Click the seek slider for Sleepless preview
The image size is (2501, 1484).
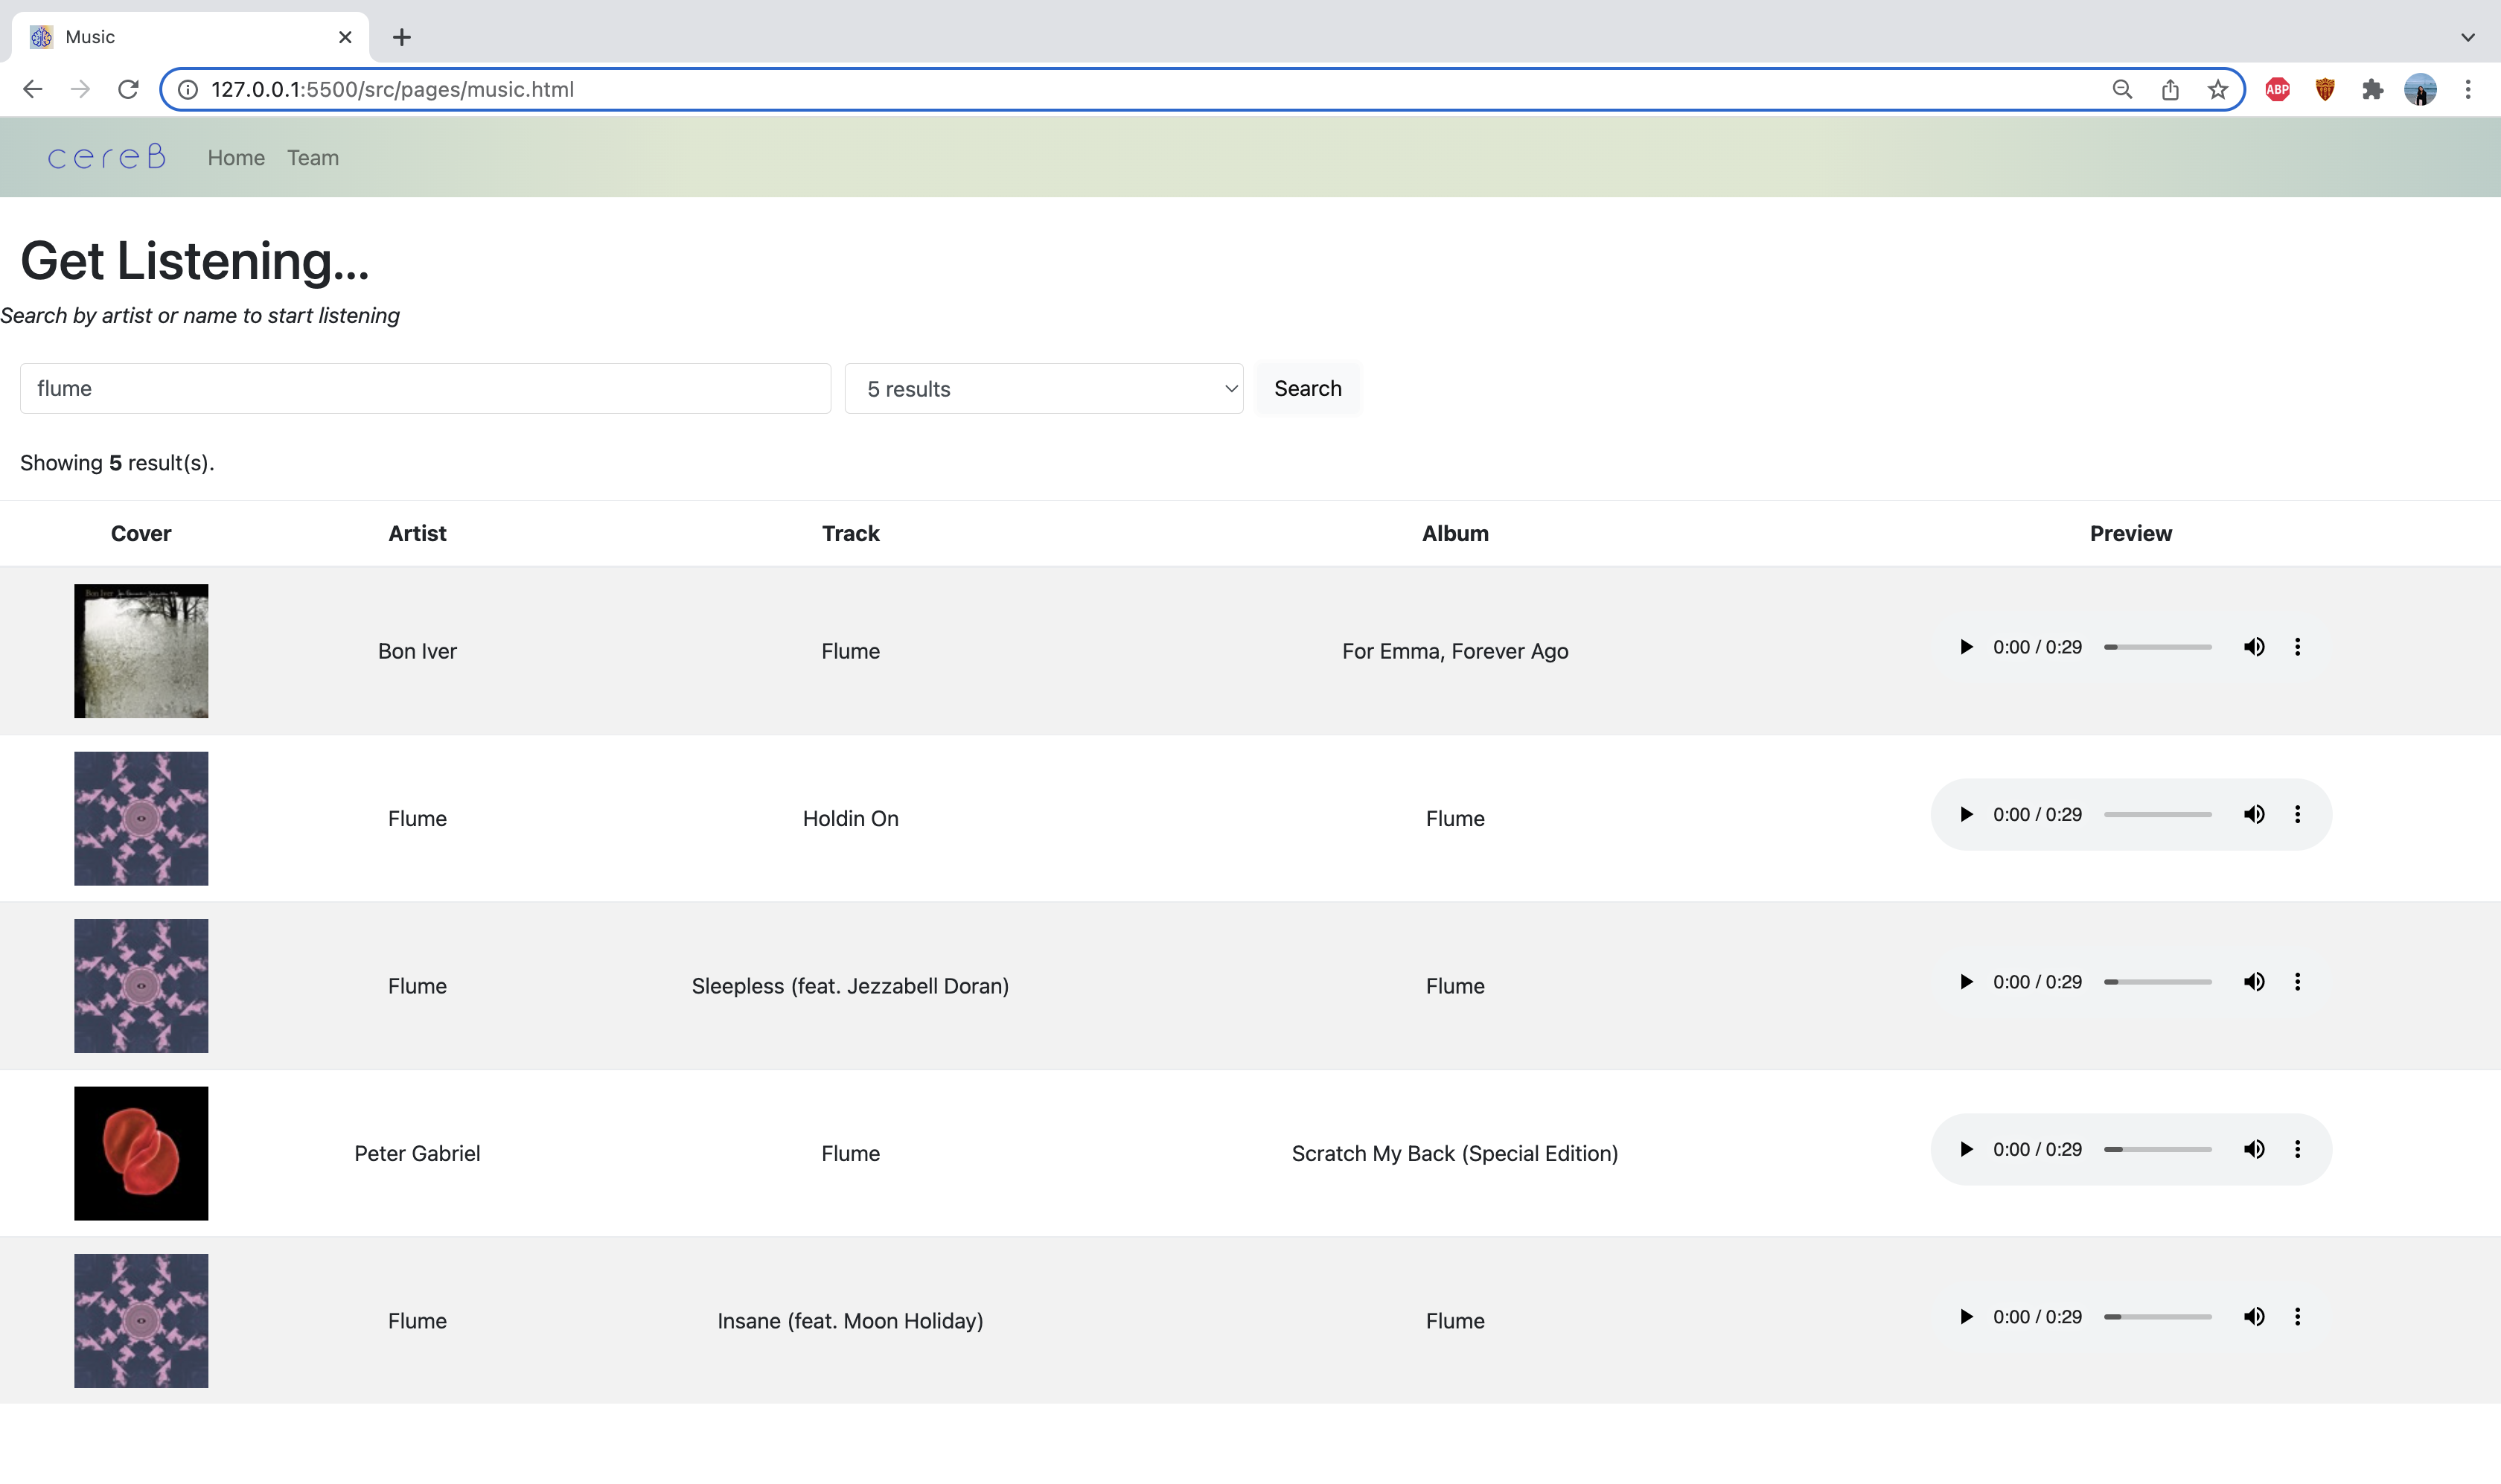point(2157,982)
